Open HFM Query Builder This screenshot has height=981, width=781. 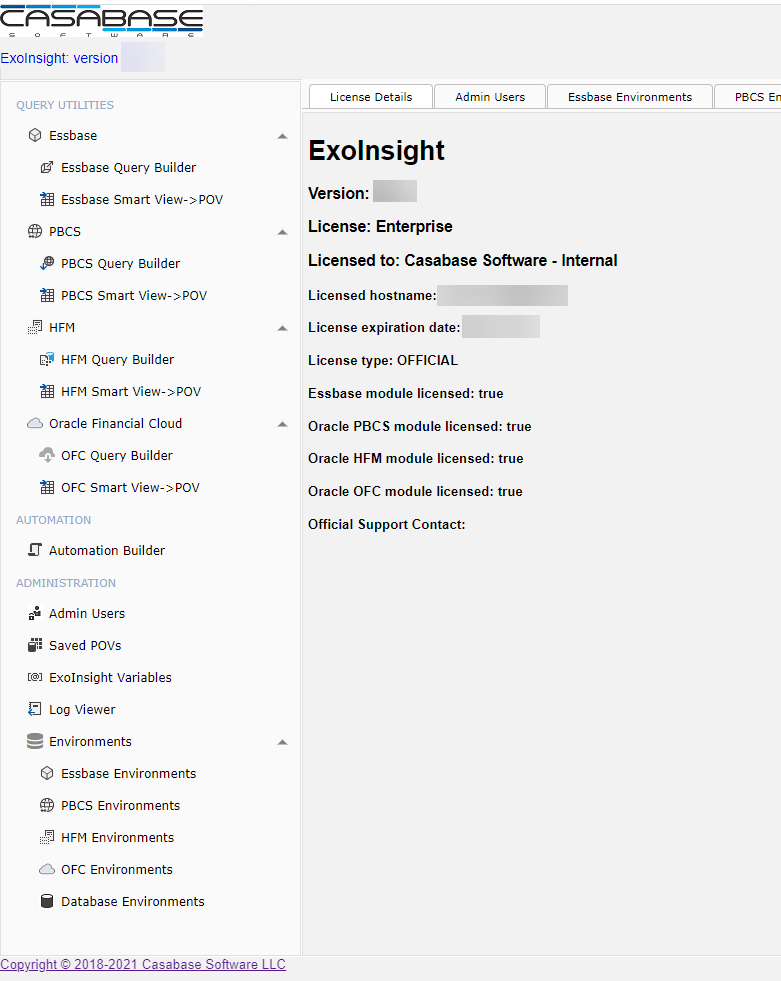(x=117, y=359)
